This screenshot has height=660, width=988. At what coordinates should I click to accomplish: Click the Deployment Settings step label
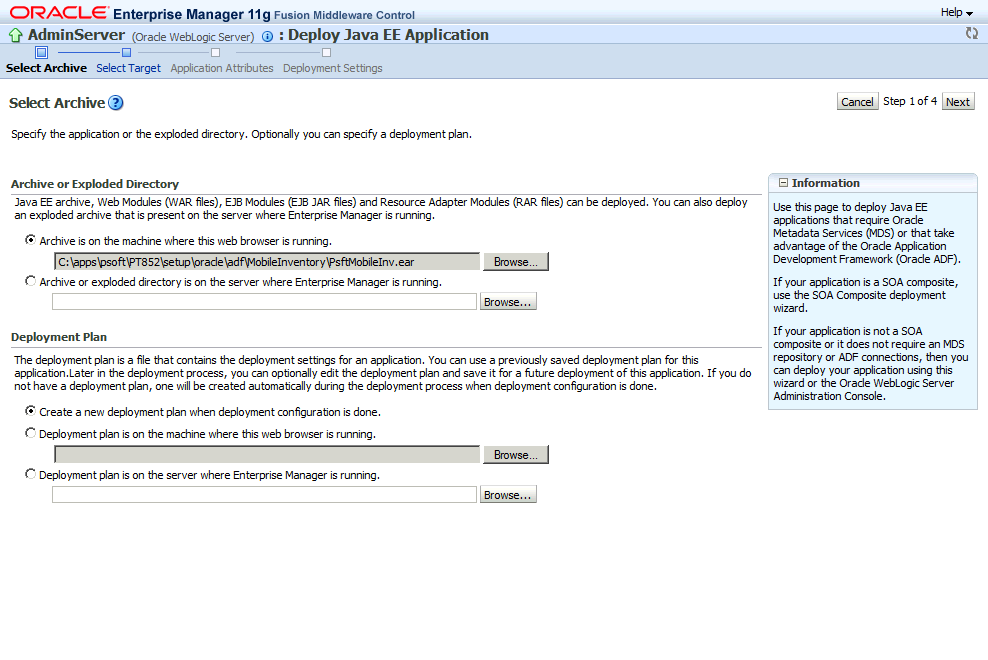tap(333, 68)
